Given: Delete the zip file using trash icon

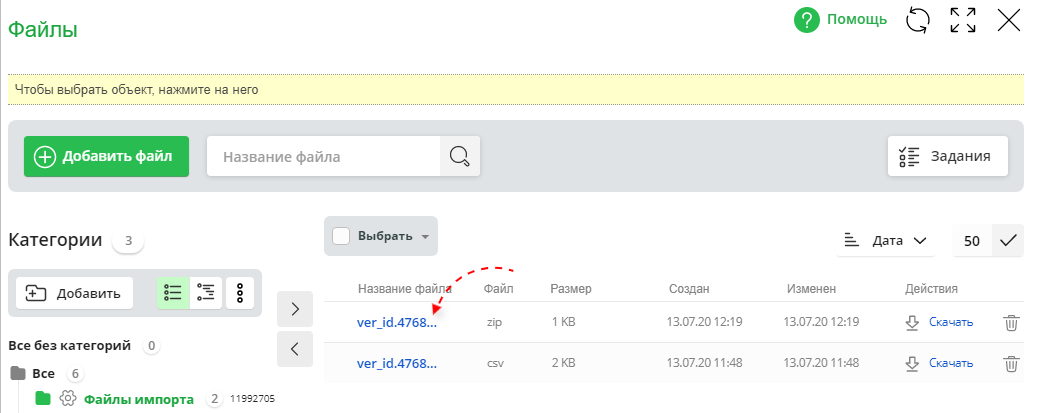Looking at the screenshot, I should tap(1011, 323).
